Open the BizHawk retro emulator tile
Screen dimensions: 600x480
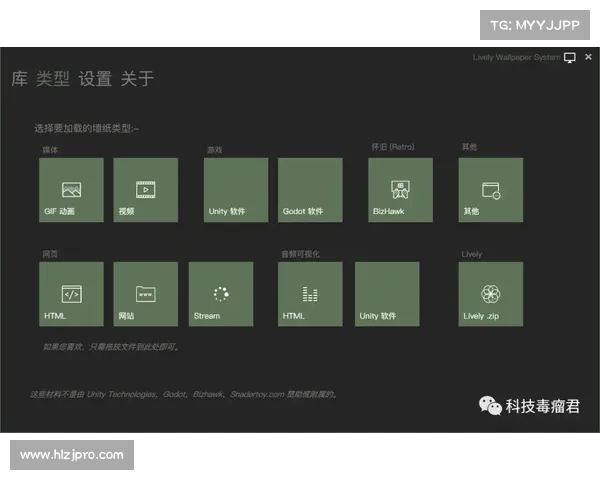pyautogui.click(x=400, y=190)
